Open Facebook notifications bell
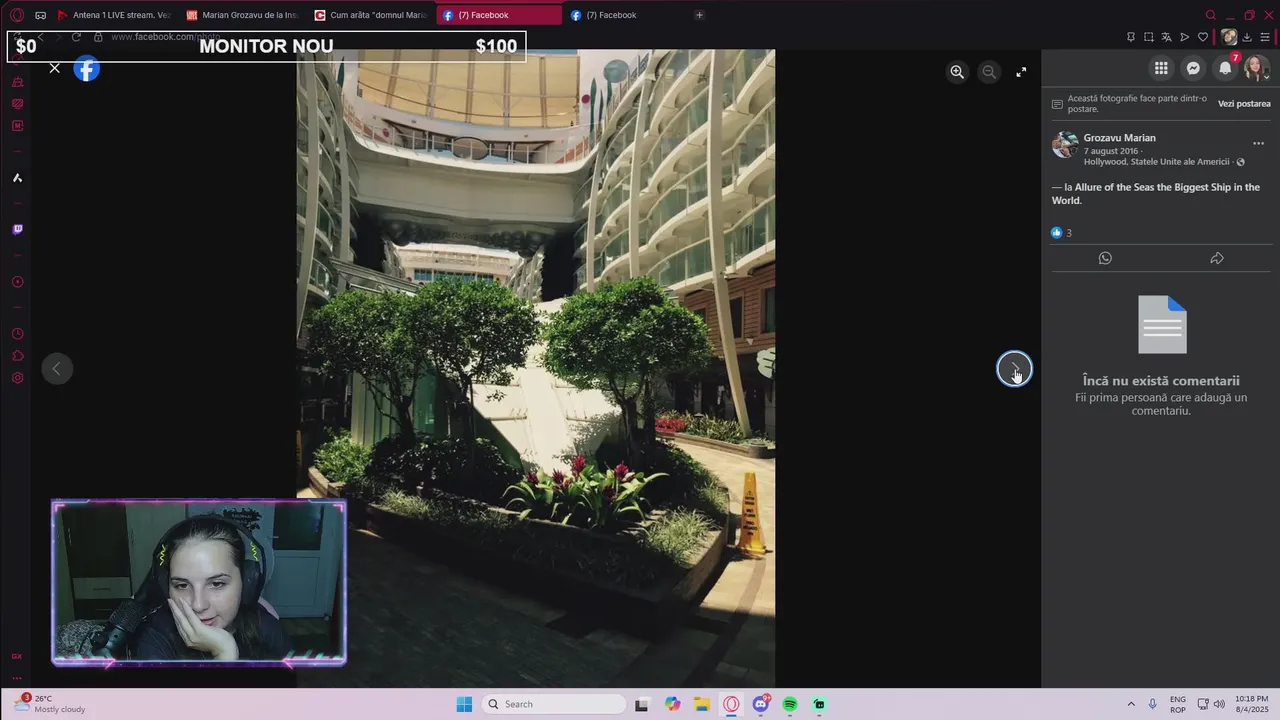Image resolution: width=1280 pixels, height=720 pixels. (1225, 68)
